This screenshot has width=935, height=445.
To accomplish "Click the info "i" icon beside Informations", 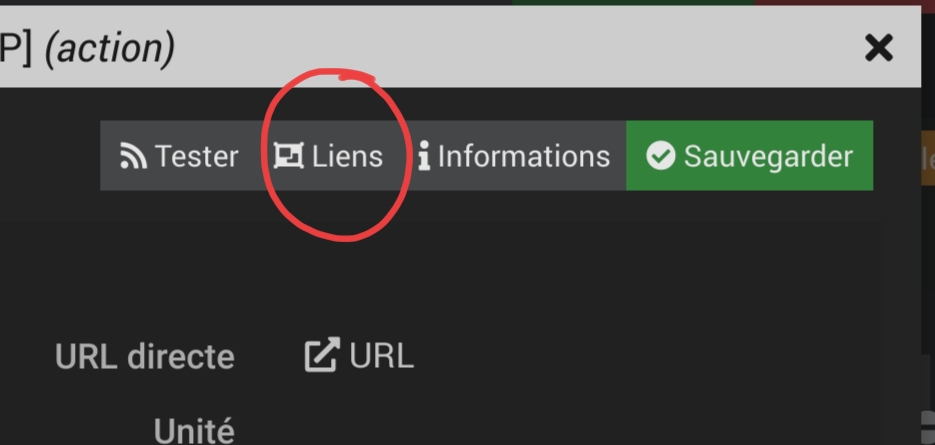I will pos(424,157).
